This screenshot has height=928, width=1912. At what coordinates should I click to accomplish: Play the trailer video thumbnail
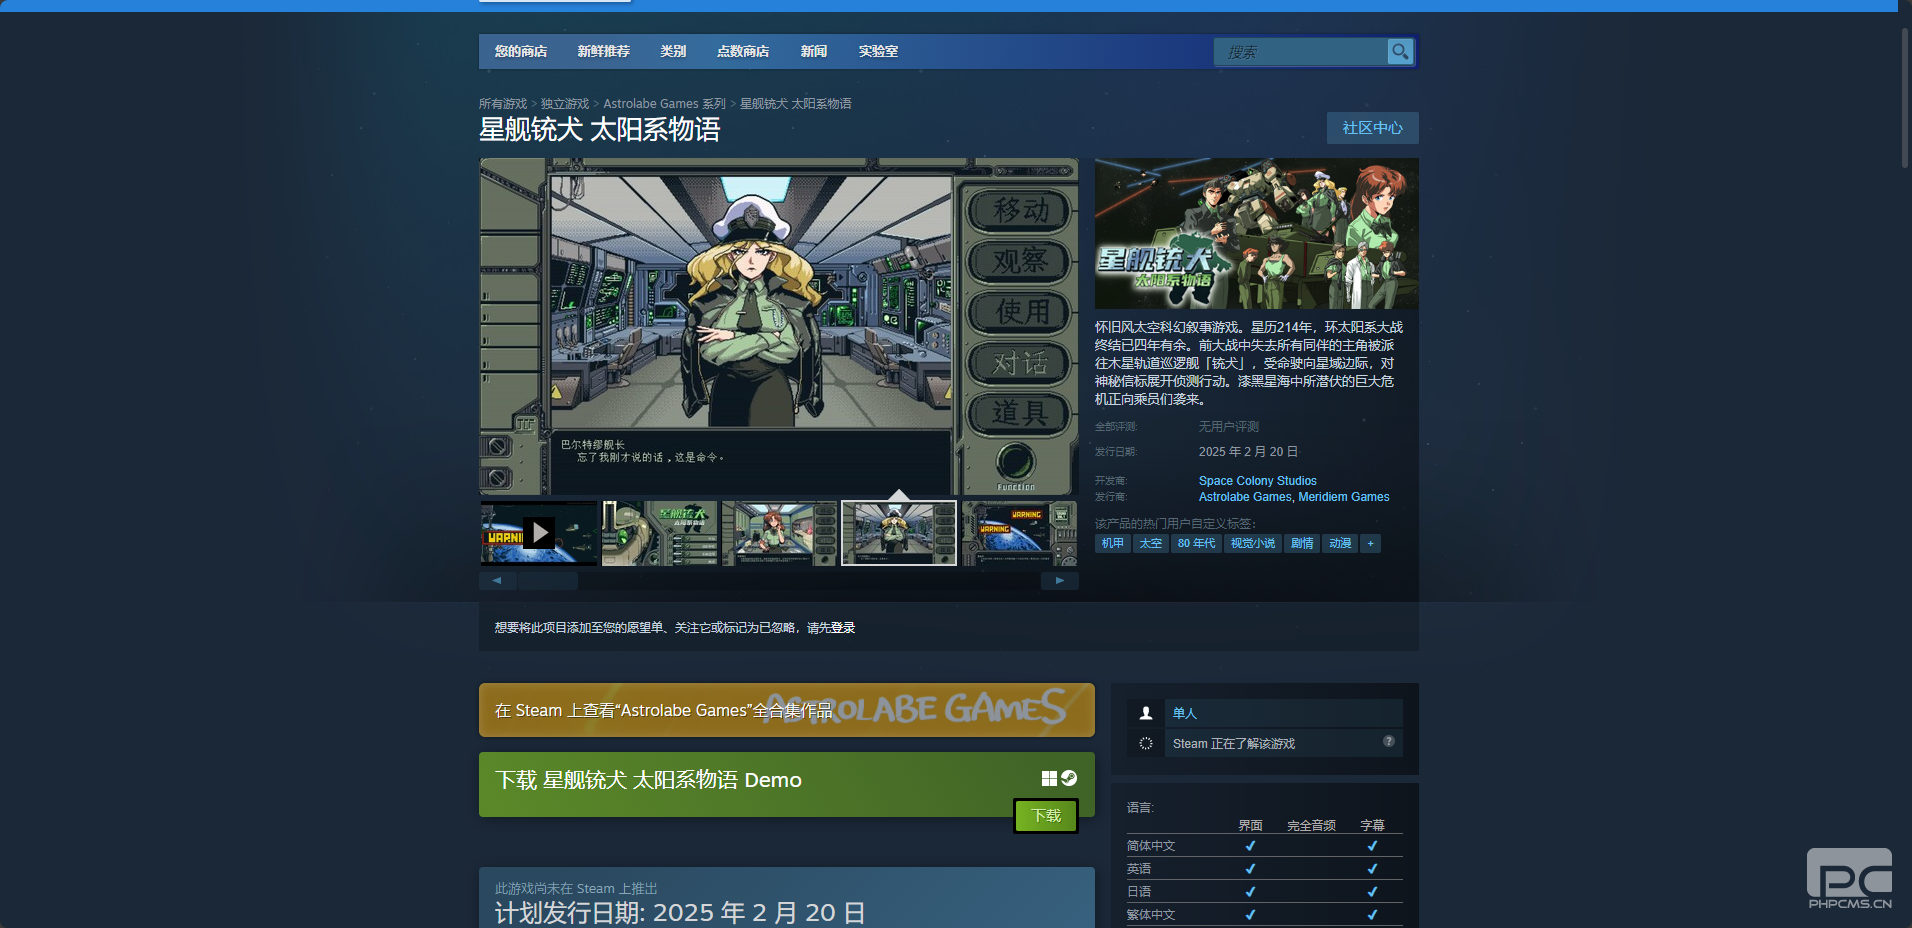pyautogui.click(x=539, y=533)
